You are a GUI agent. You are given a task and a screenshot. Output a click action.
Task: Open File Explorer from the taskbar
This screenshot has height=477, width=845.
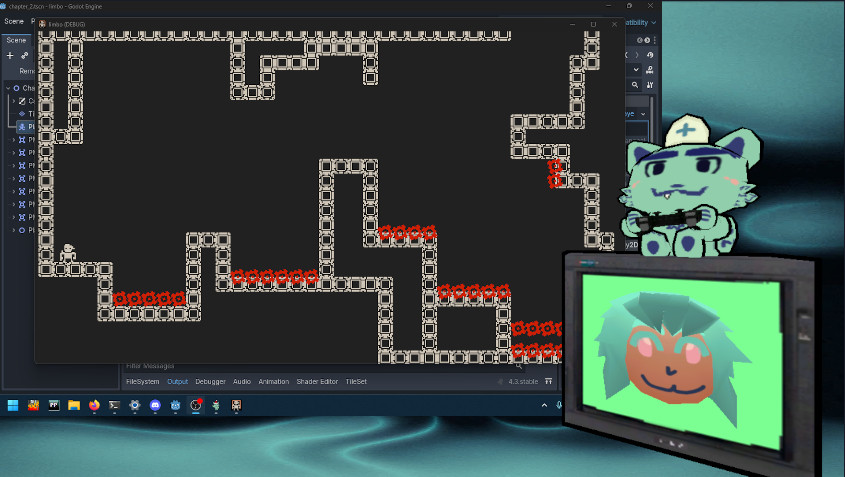[74, 405]
